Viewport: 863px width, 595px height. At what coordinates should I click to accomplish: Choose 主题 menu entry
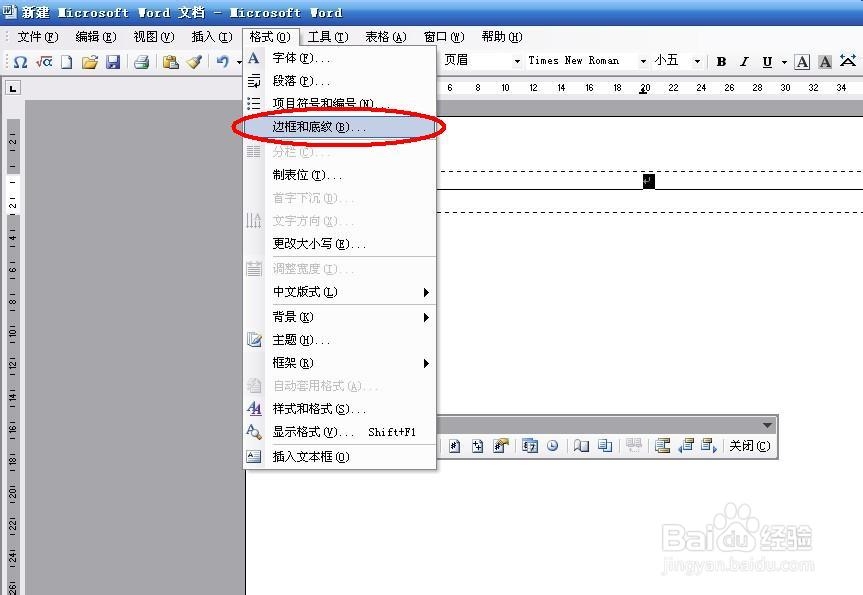pos(340,340)
